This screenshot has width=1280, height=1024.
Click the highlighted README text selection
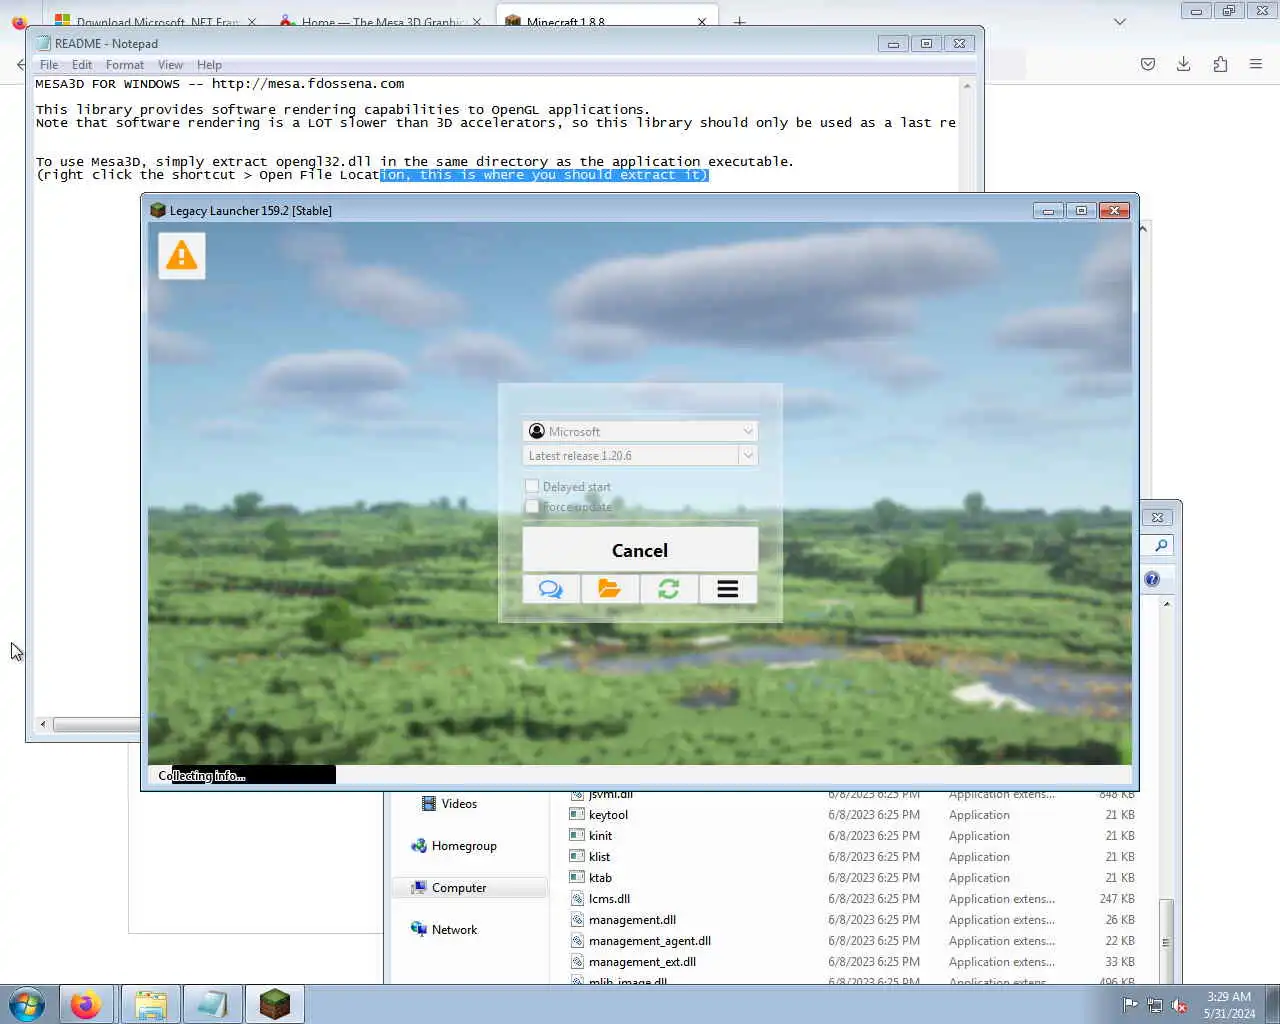coord(544,175)
